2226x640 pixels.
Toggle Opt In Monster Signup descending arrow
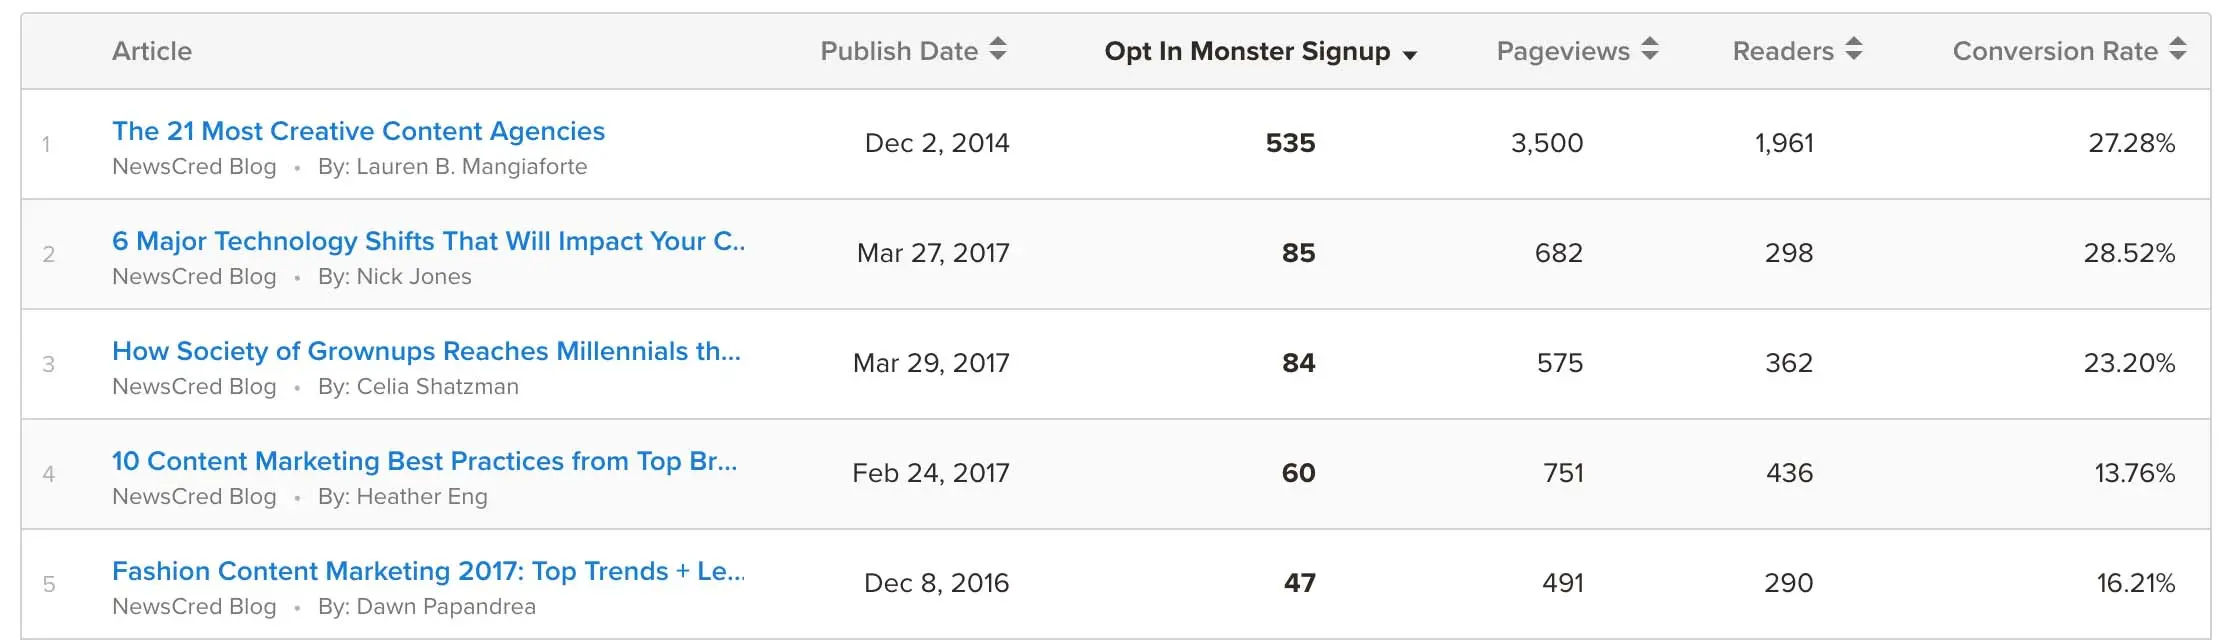[x=1410, y=56]
